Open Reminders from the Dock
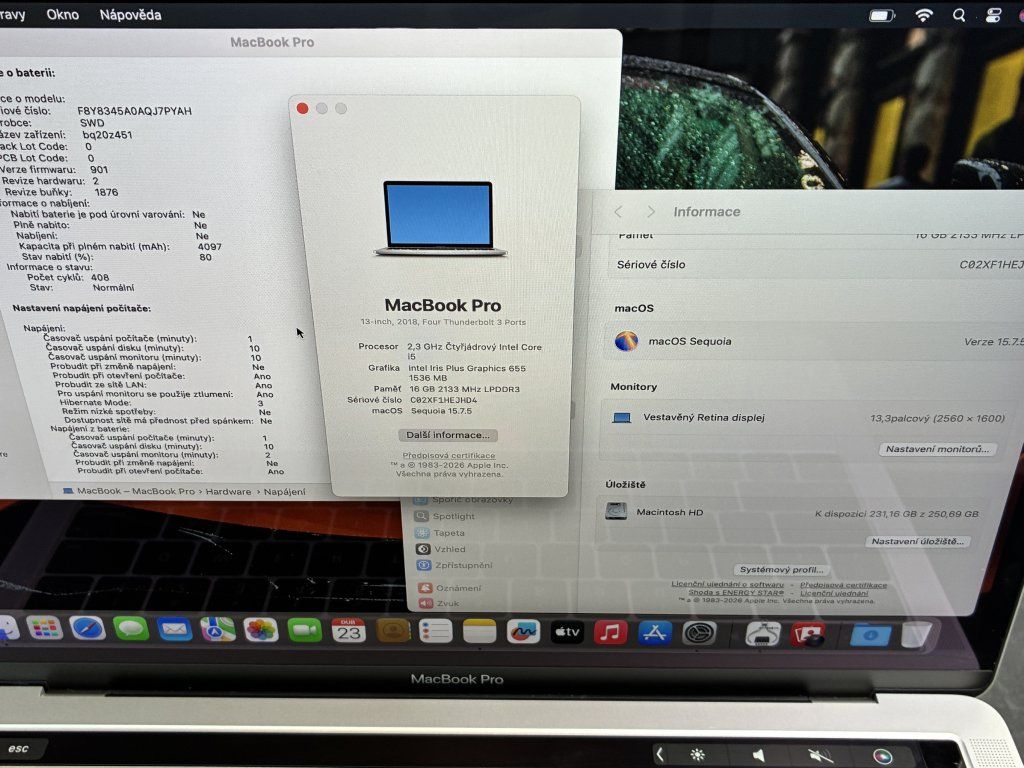 coord(436,632)
